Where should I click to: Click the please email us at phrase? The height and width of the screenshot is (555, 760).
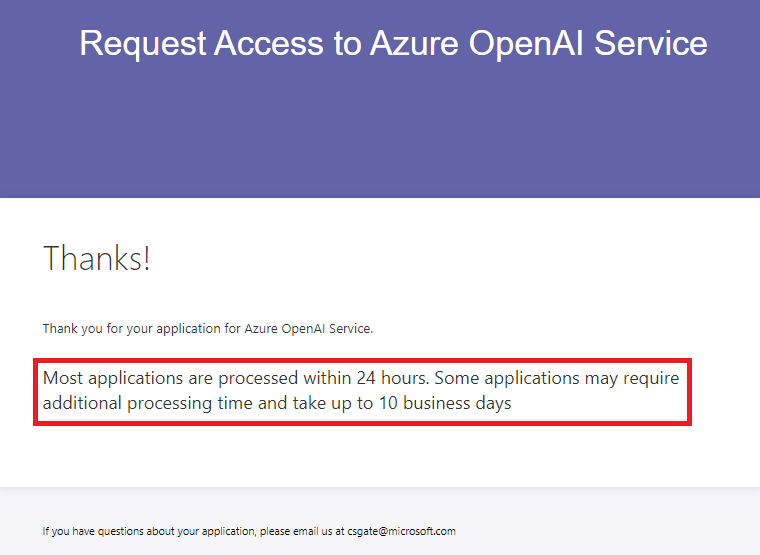click(x=302, y=531)
